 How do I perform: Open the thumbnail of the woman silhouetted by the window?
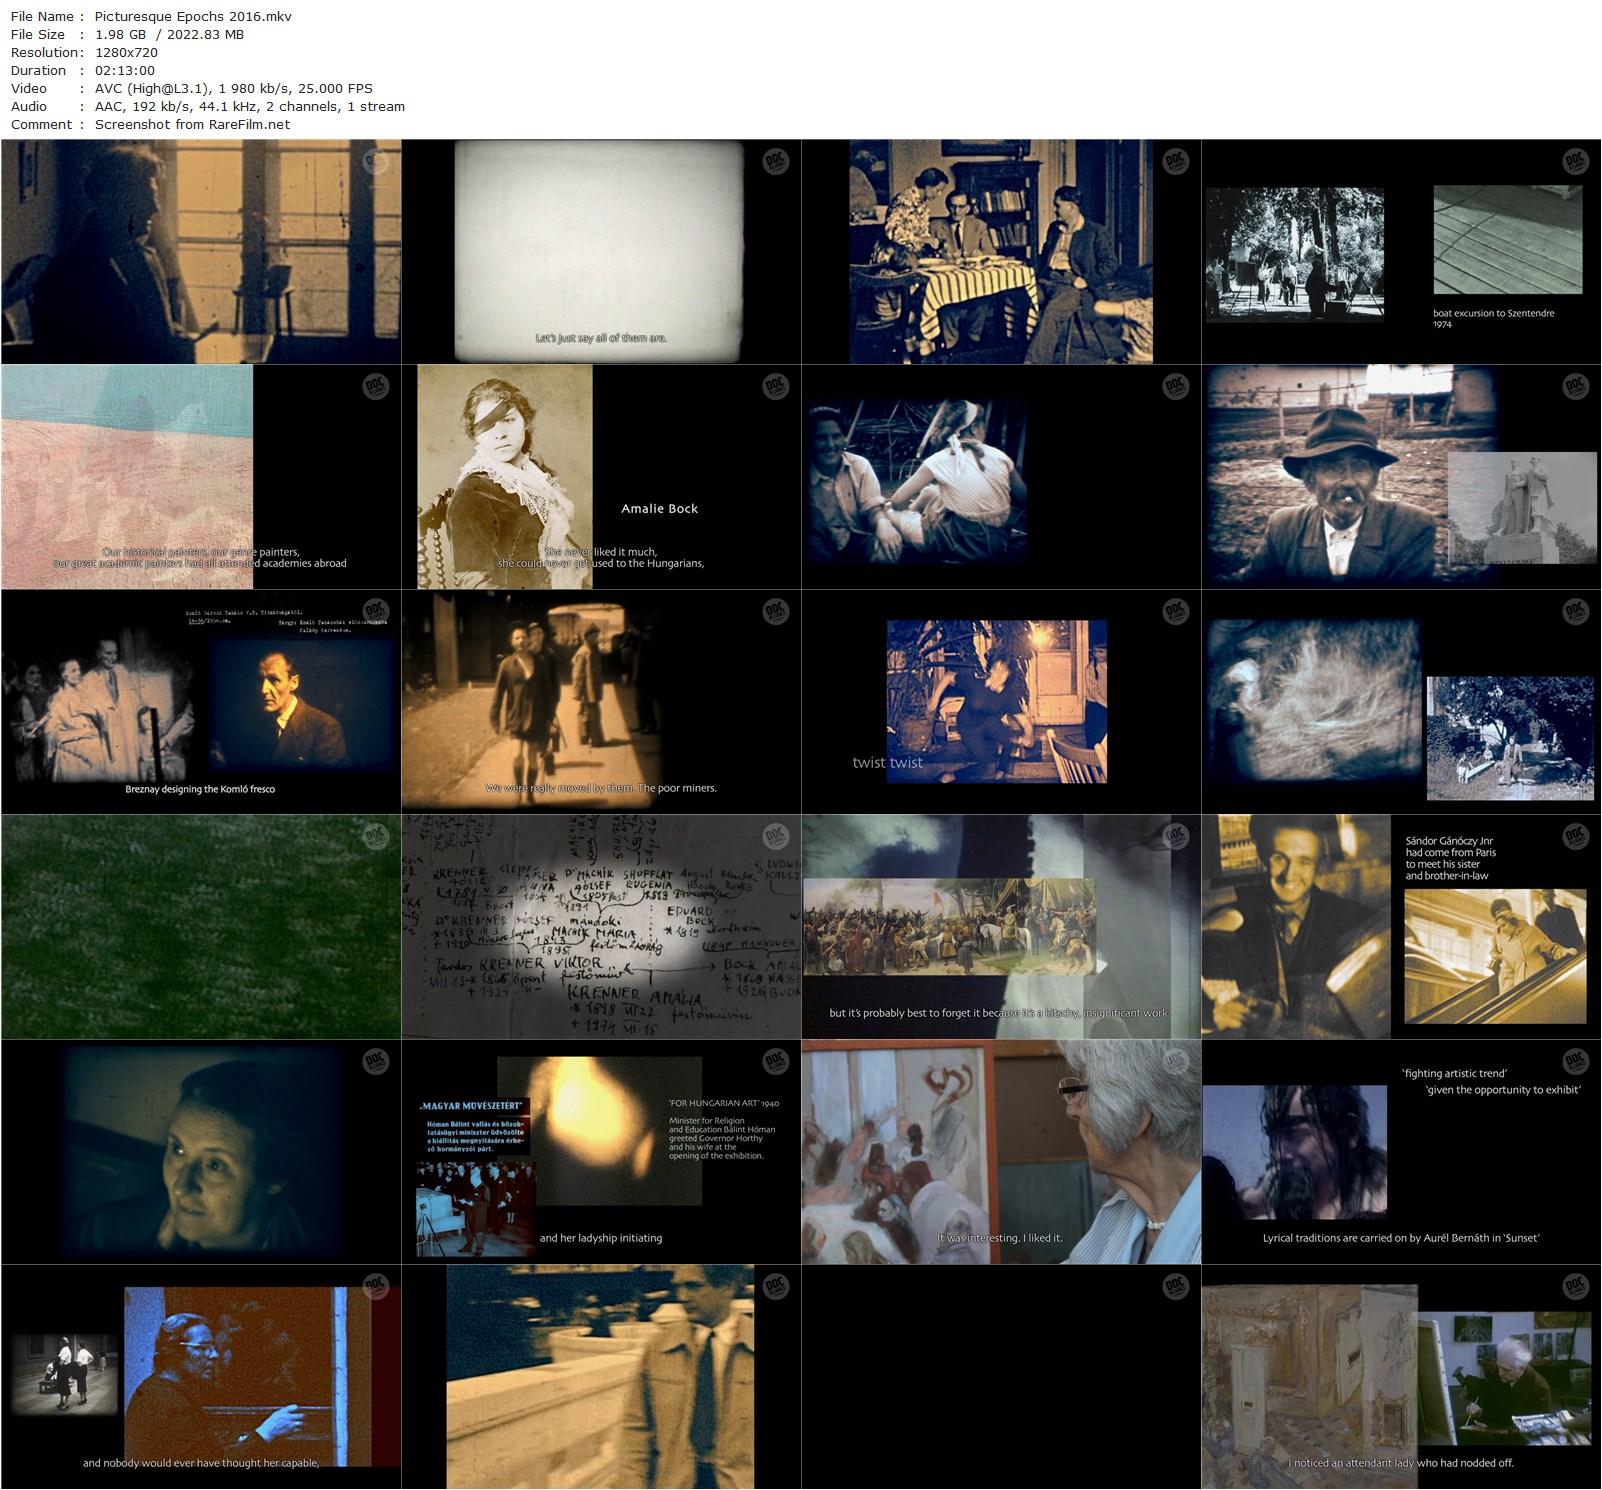coord(201,251)
